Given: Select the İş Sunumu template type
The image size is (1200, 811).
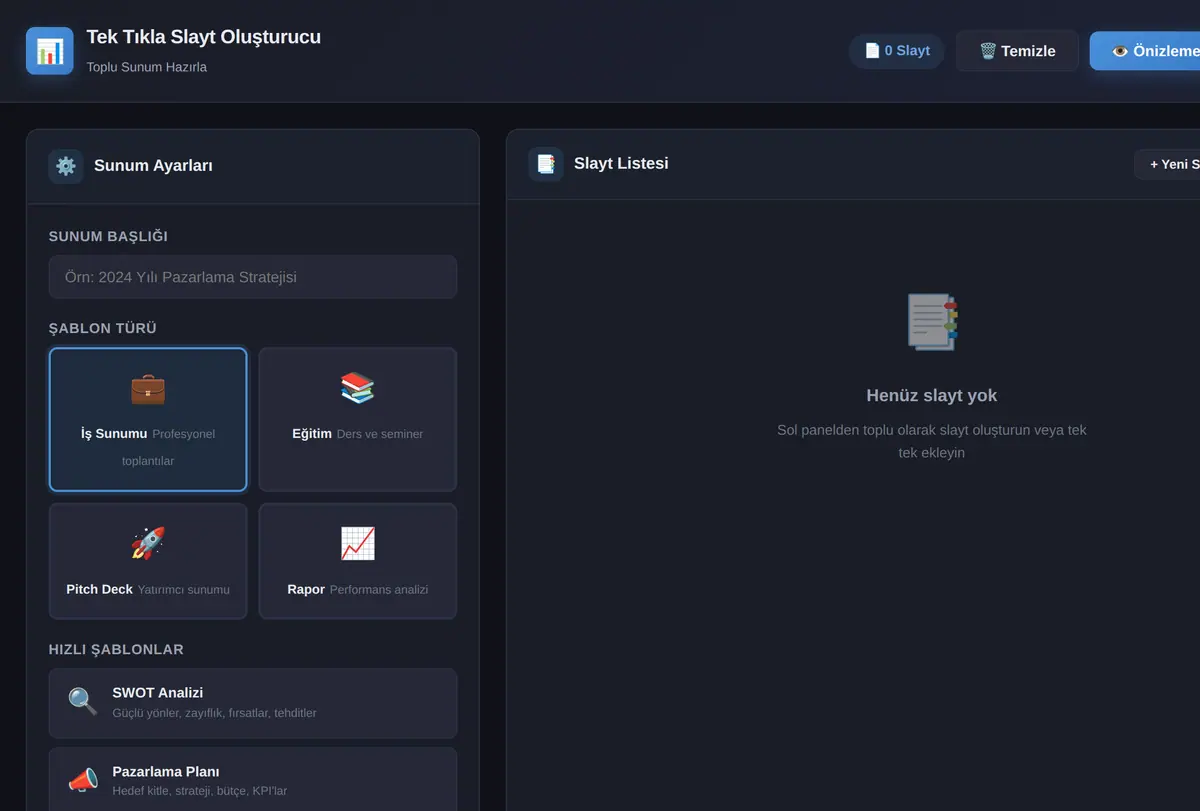Looking at the screenshot, I should click(x=148, y=420).
